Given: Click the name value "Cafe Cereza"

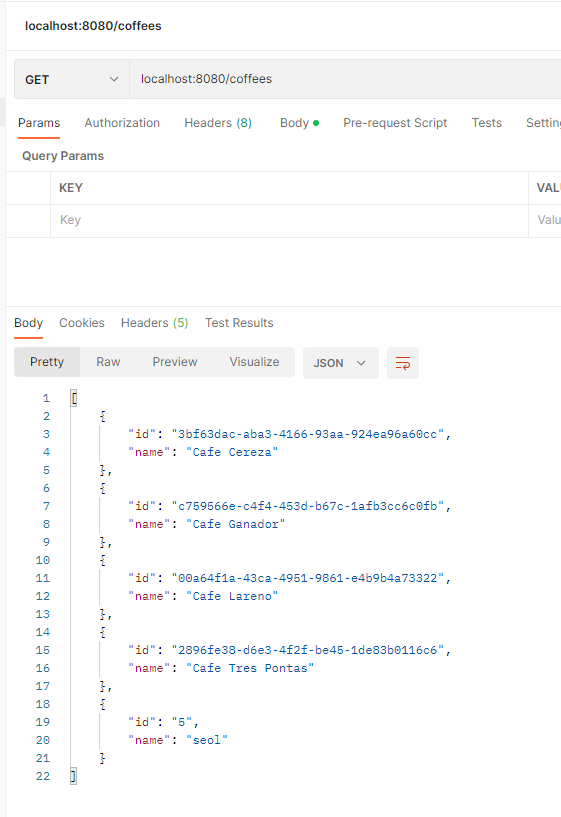Looking at the screenshot, I should click(x=232, y=452).
